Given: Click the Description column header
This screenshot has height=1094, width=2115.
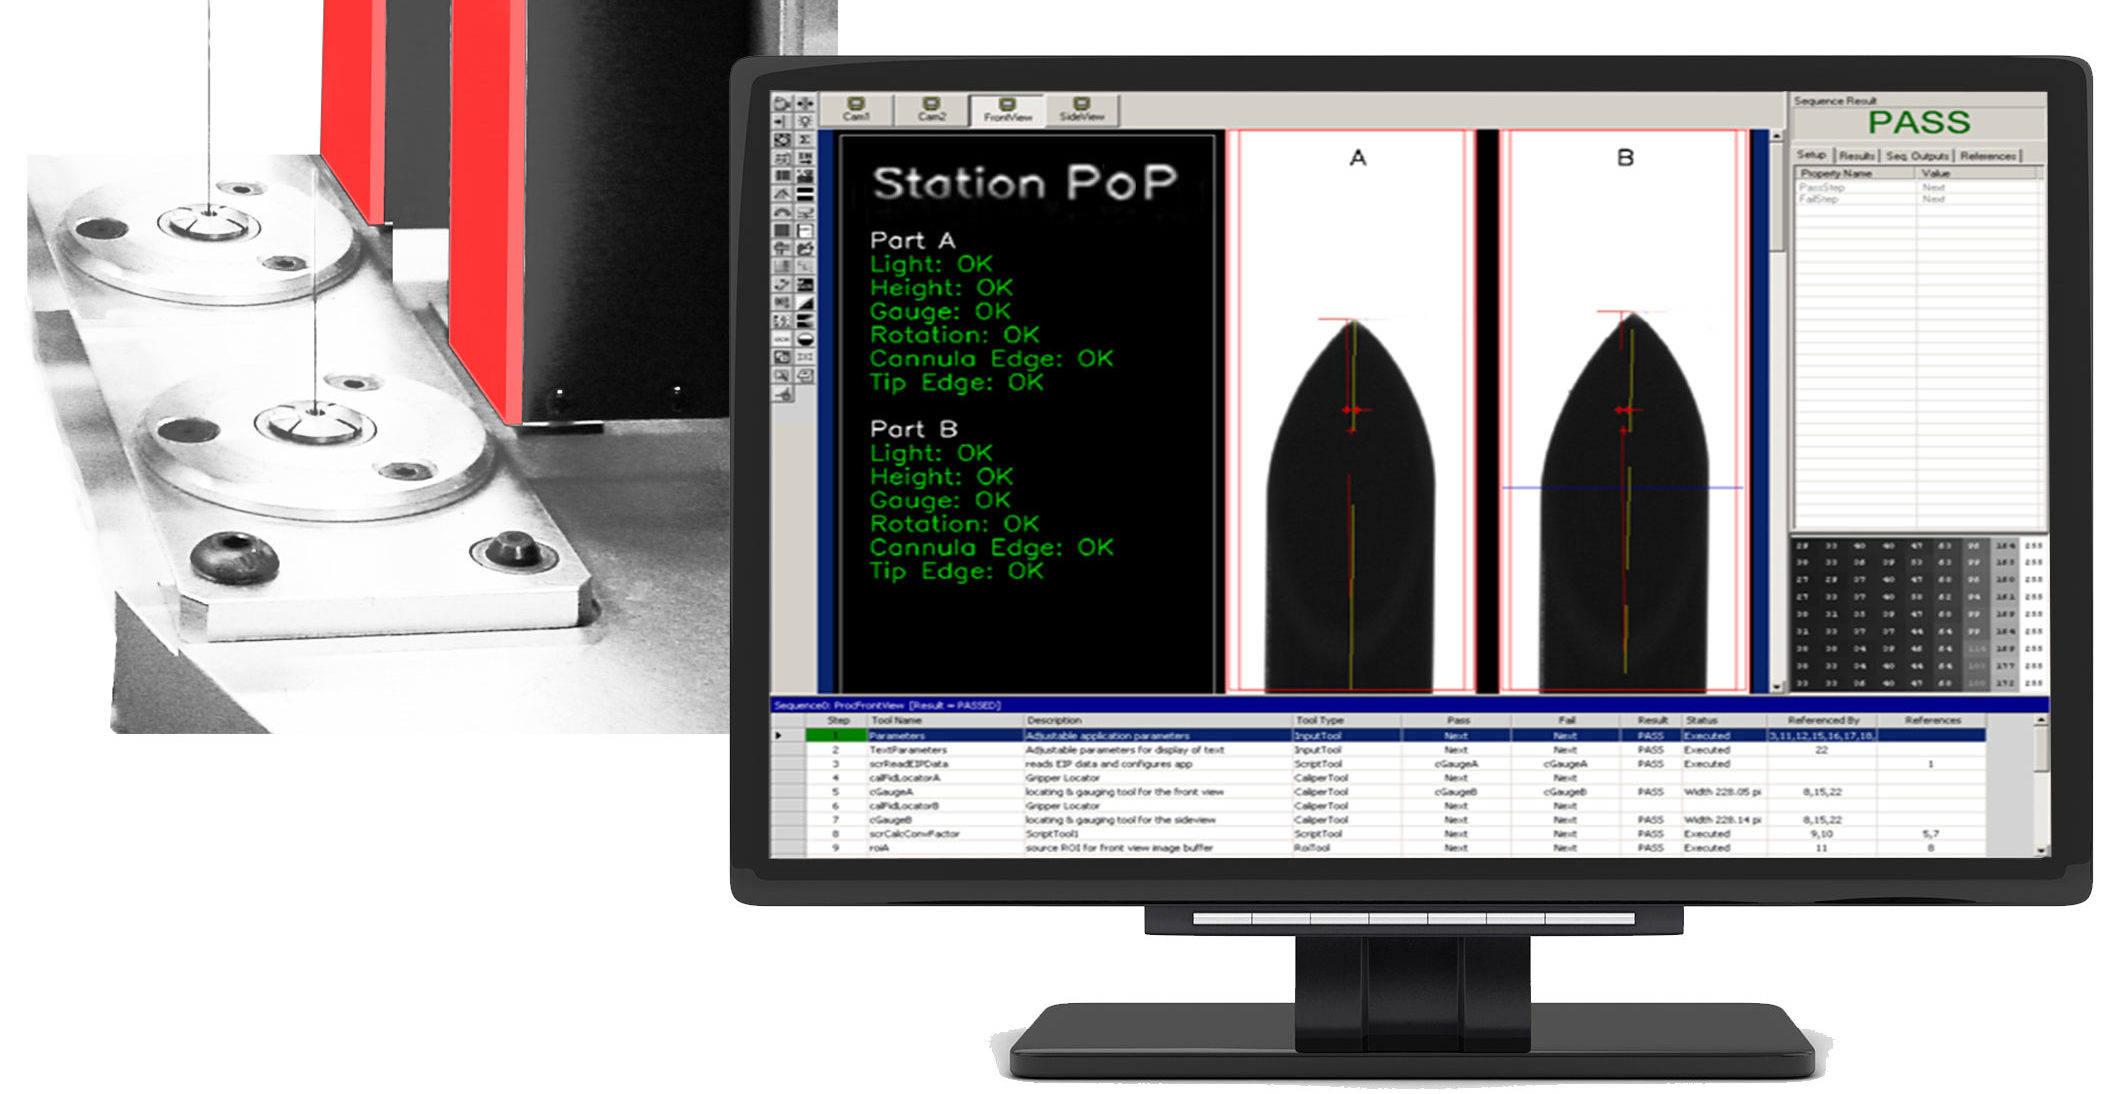Looking at the screenshot, I should (1054, 720).
